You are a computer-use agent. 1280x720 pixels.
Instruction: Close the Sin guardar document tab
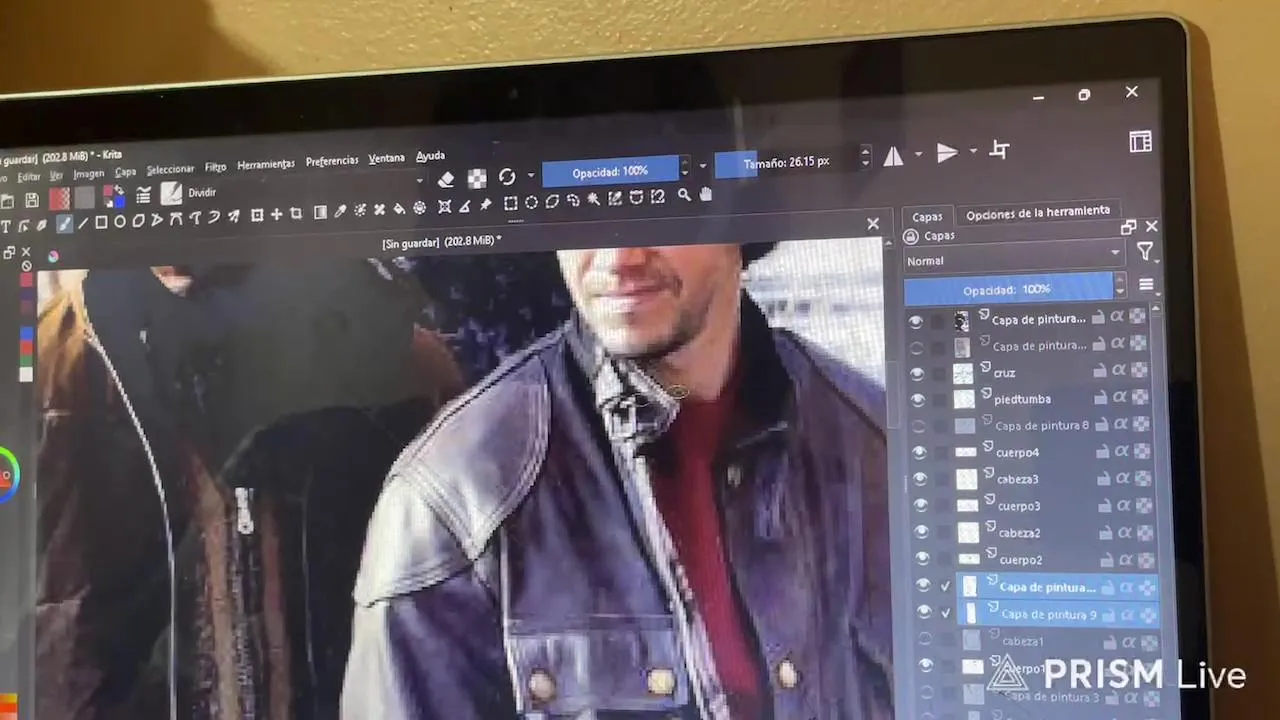tap(872, 224)
